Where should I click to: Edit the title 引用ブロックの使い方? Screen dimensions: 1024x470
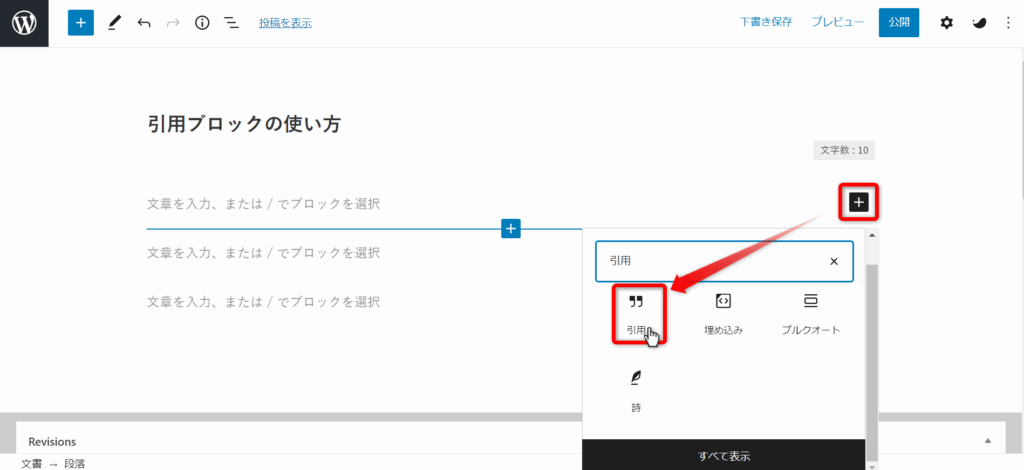(244, 124)
